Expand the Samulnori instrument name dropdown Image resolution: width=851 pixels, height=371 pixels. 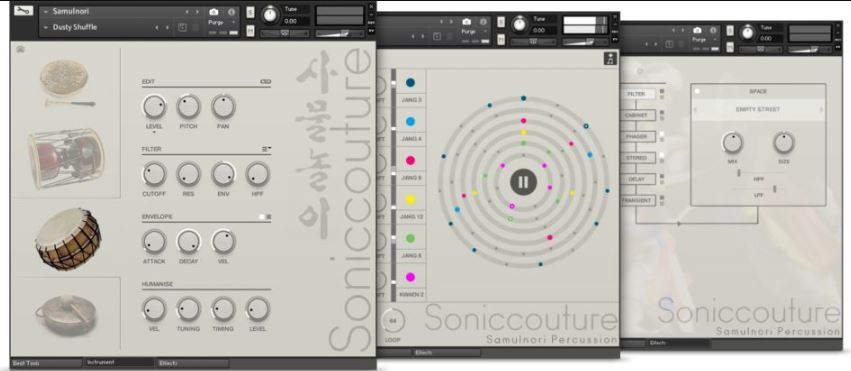pyautogui.click(x=45, y=11)
